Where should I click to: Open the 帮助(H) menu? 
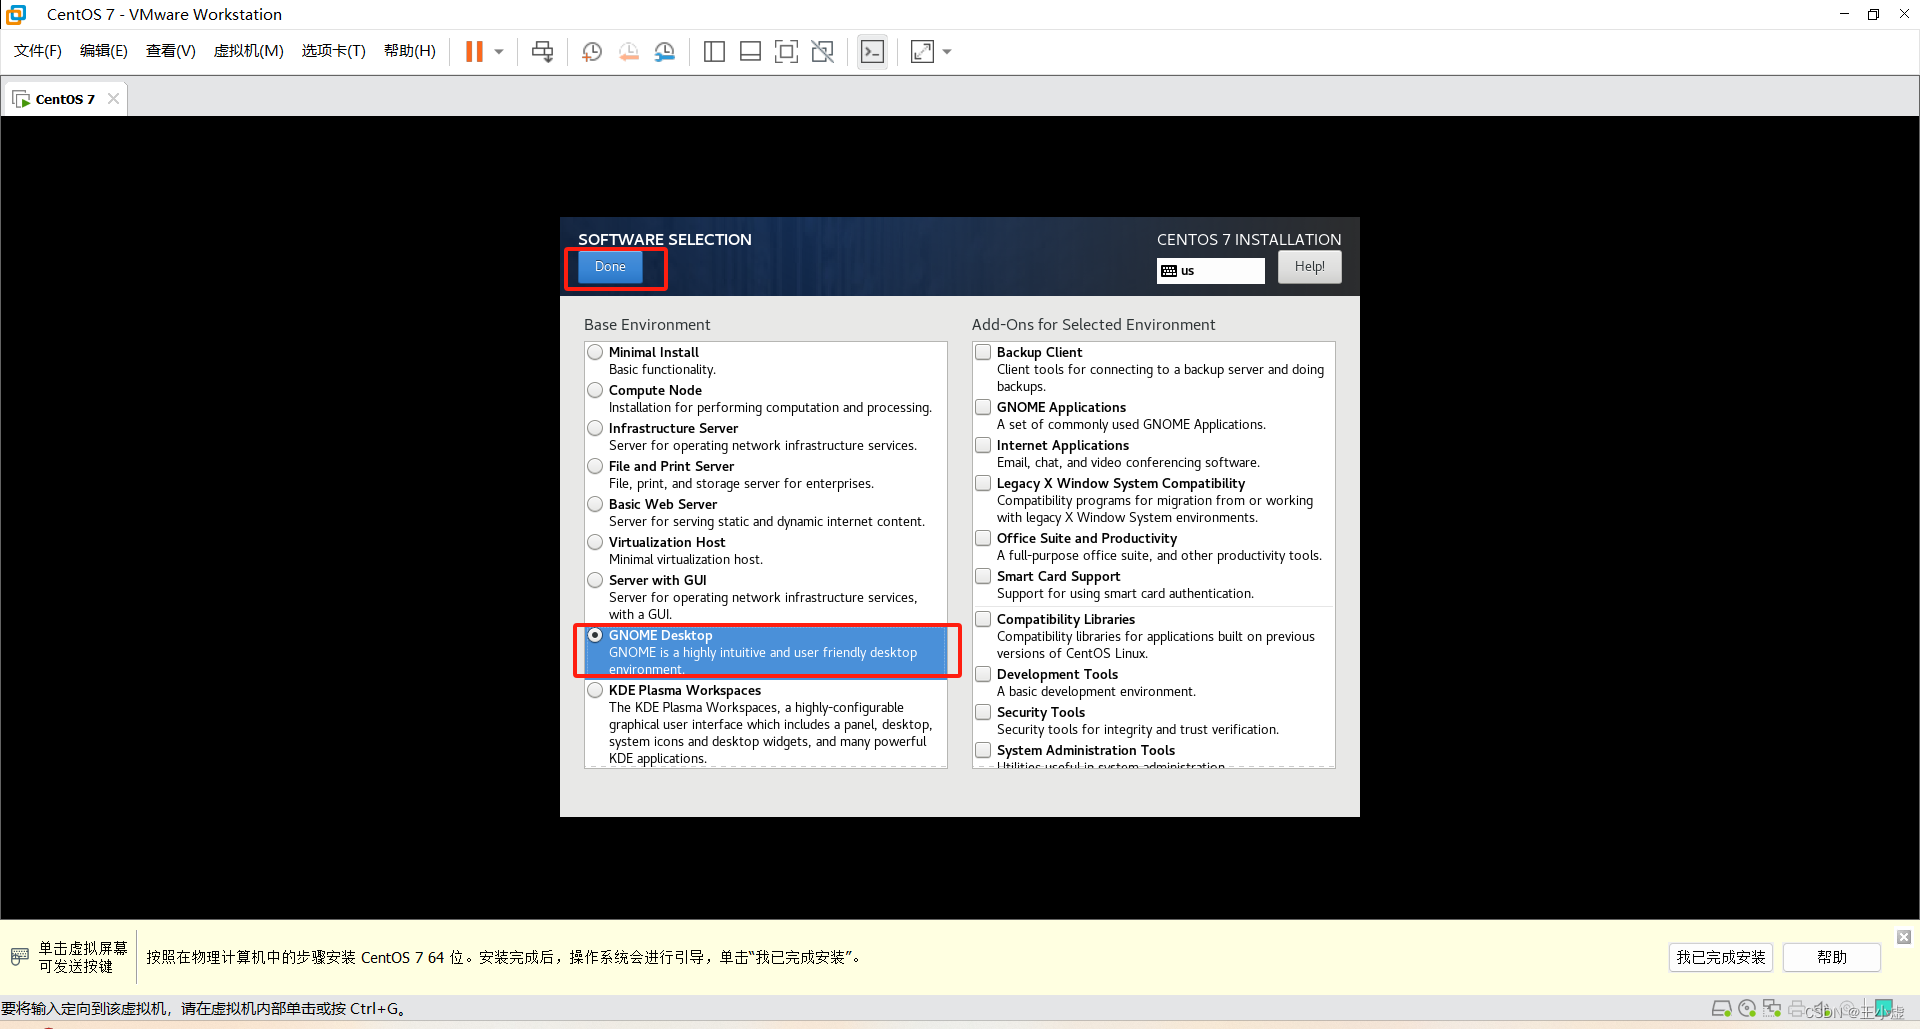(x=410, y=51)
